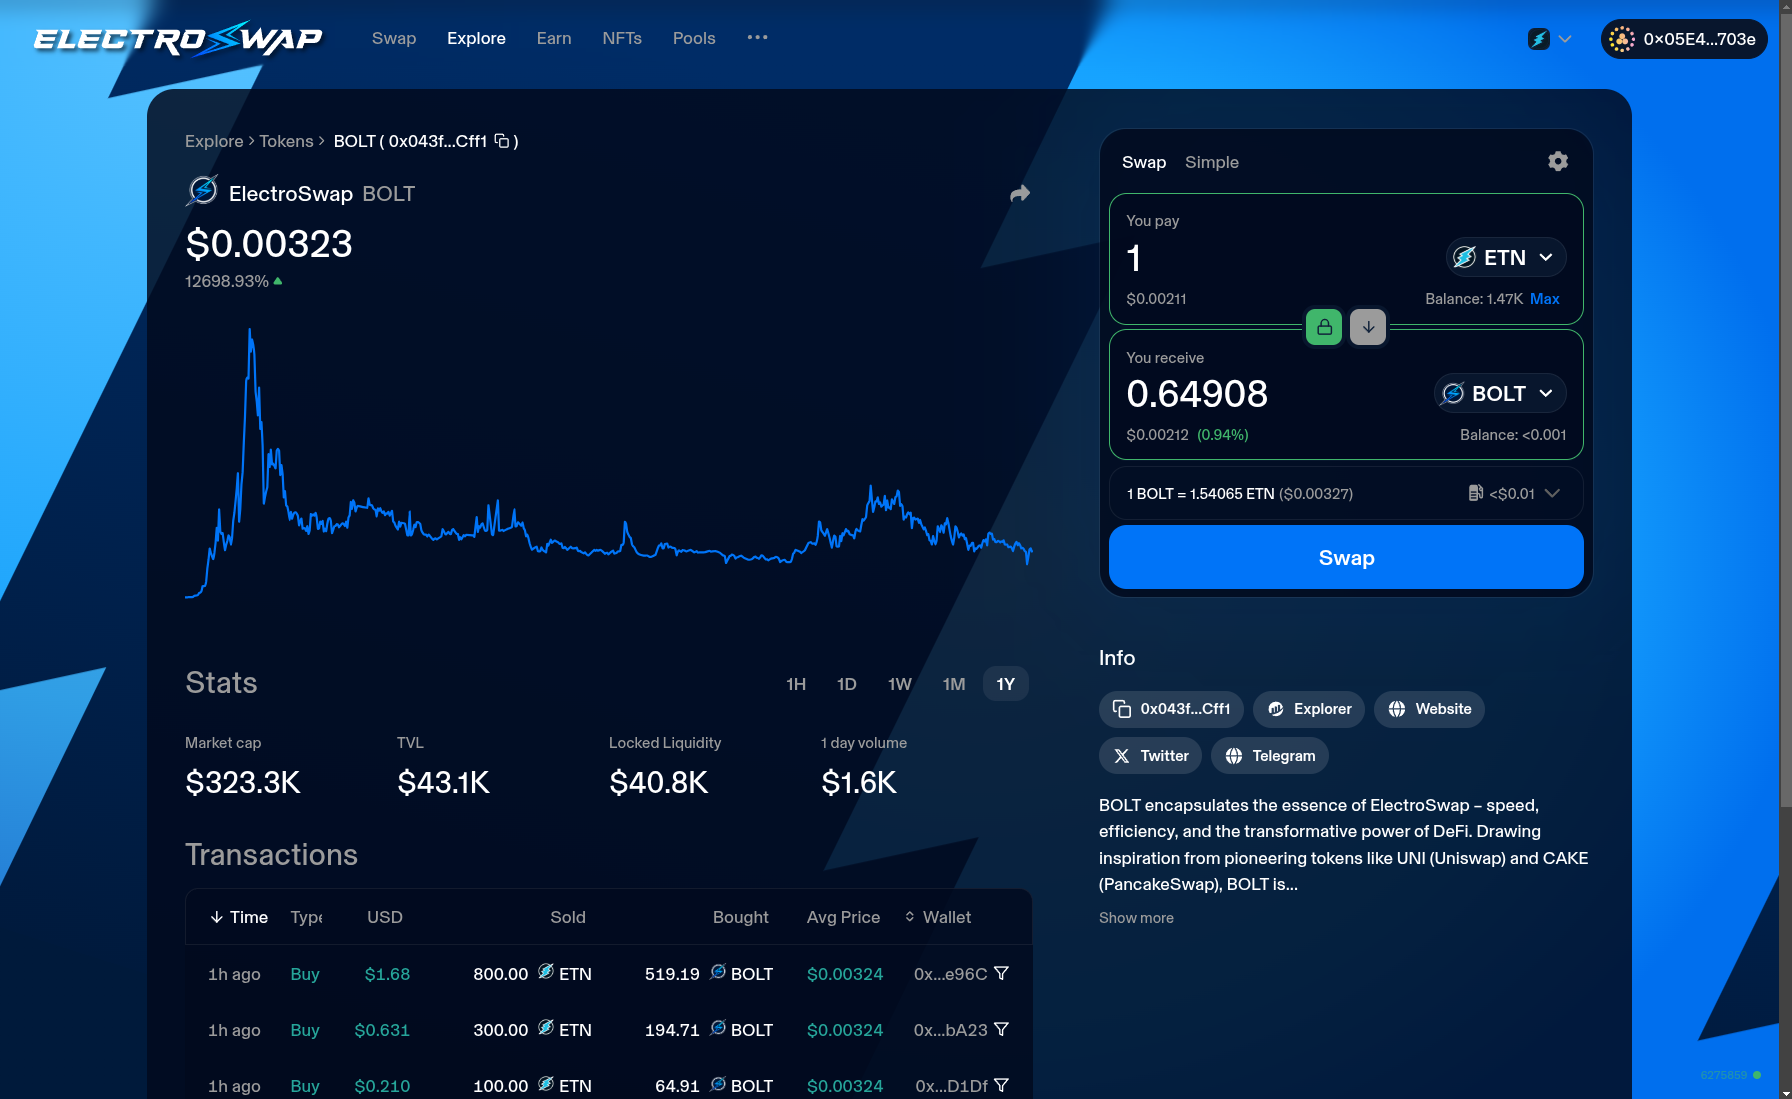
Task: Open the three-dots more menu in navbar
Action: click(757, 38)
